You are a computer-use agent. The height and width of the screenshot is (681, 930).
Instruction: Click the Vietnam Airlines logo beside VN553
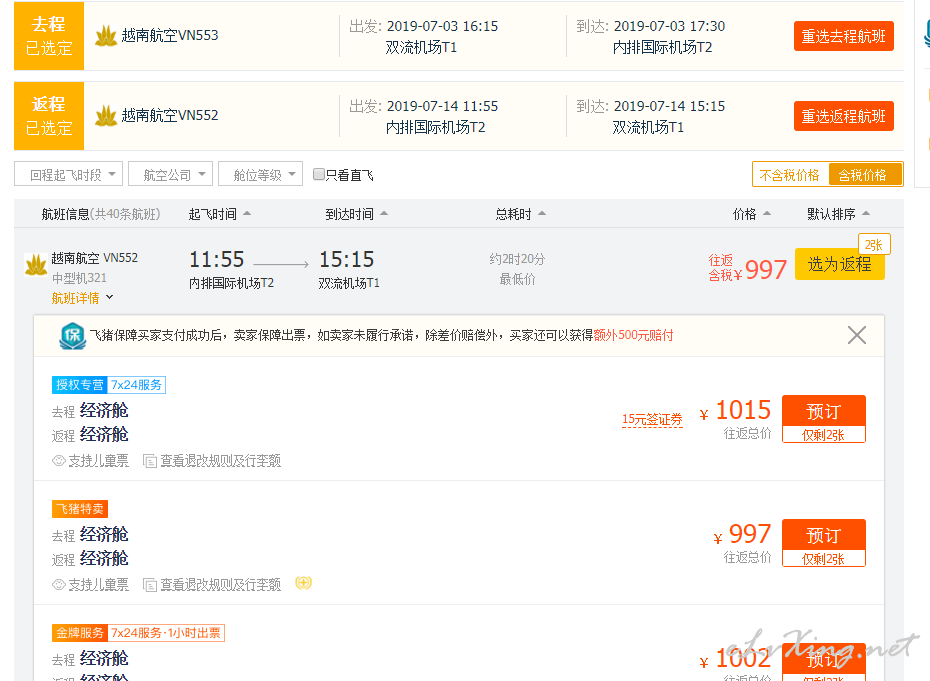click(106, 36)
